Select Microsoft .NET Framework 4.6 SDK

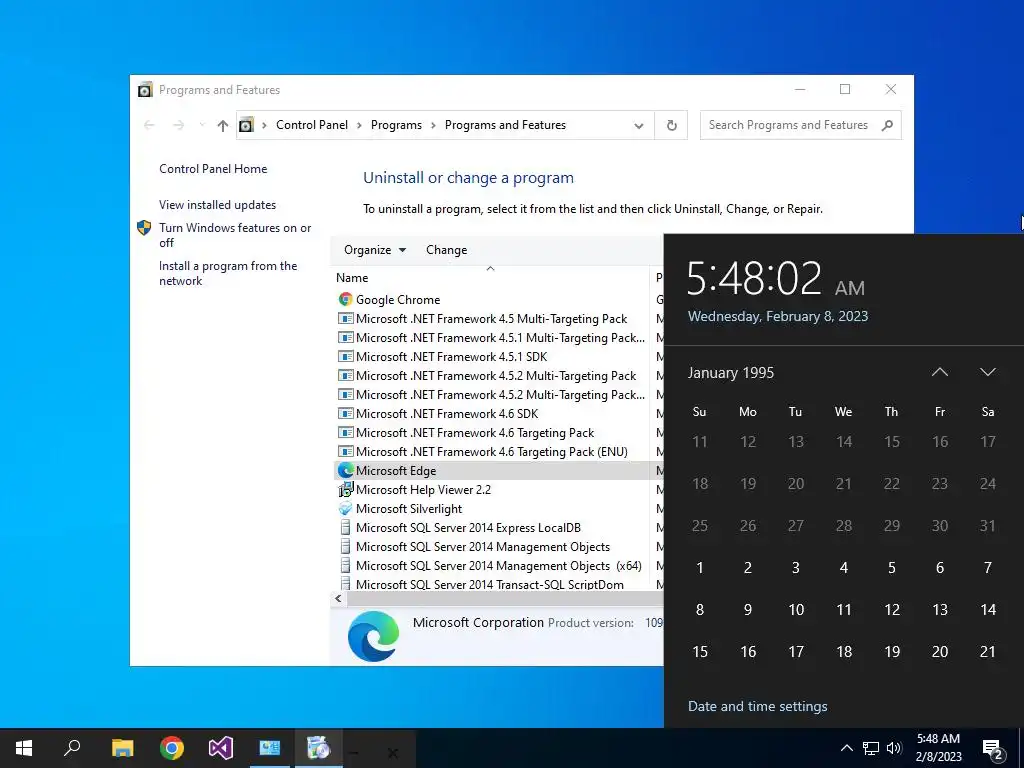point(447,413)
